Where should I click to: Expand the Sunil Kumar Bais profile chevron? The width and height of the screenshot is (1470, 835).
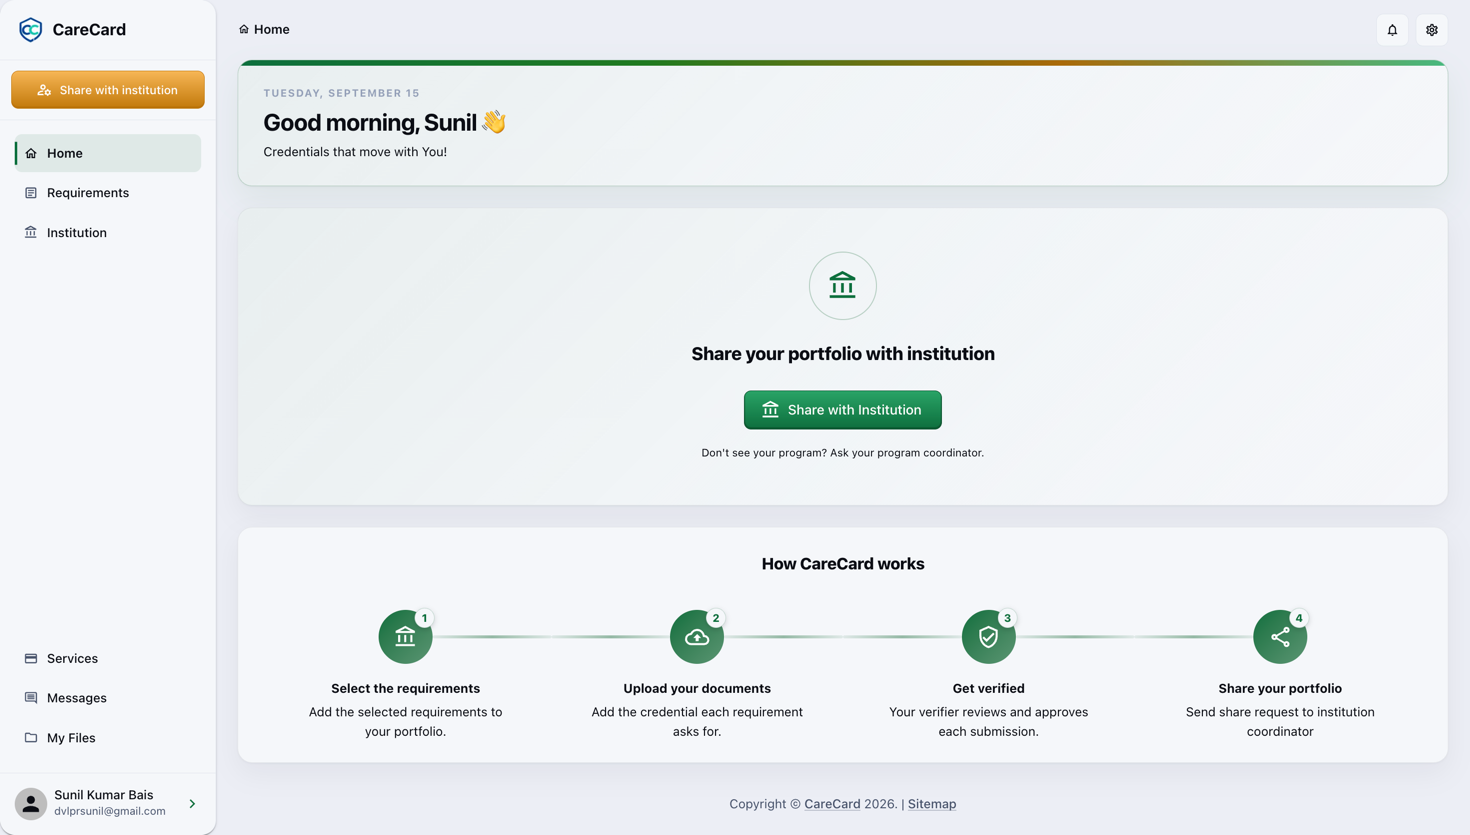(x=193, y=804)
